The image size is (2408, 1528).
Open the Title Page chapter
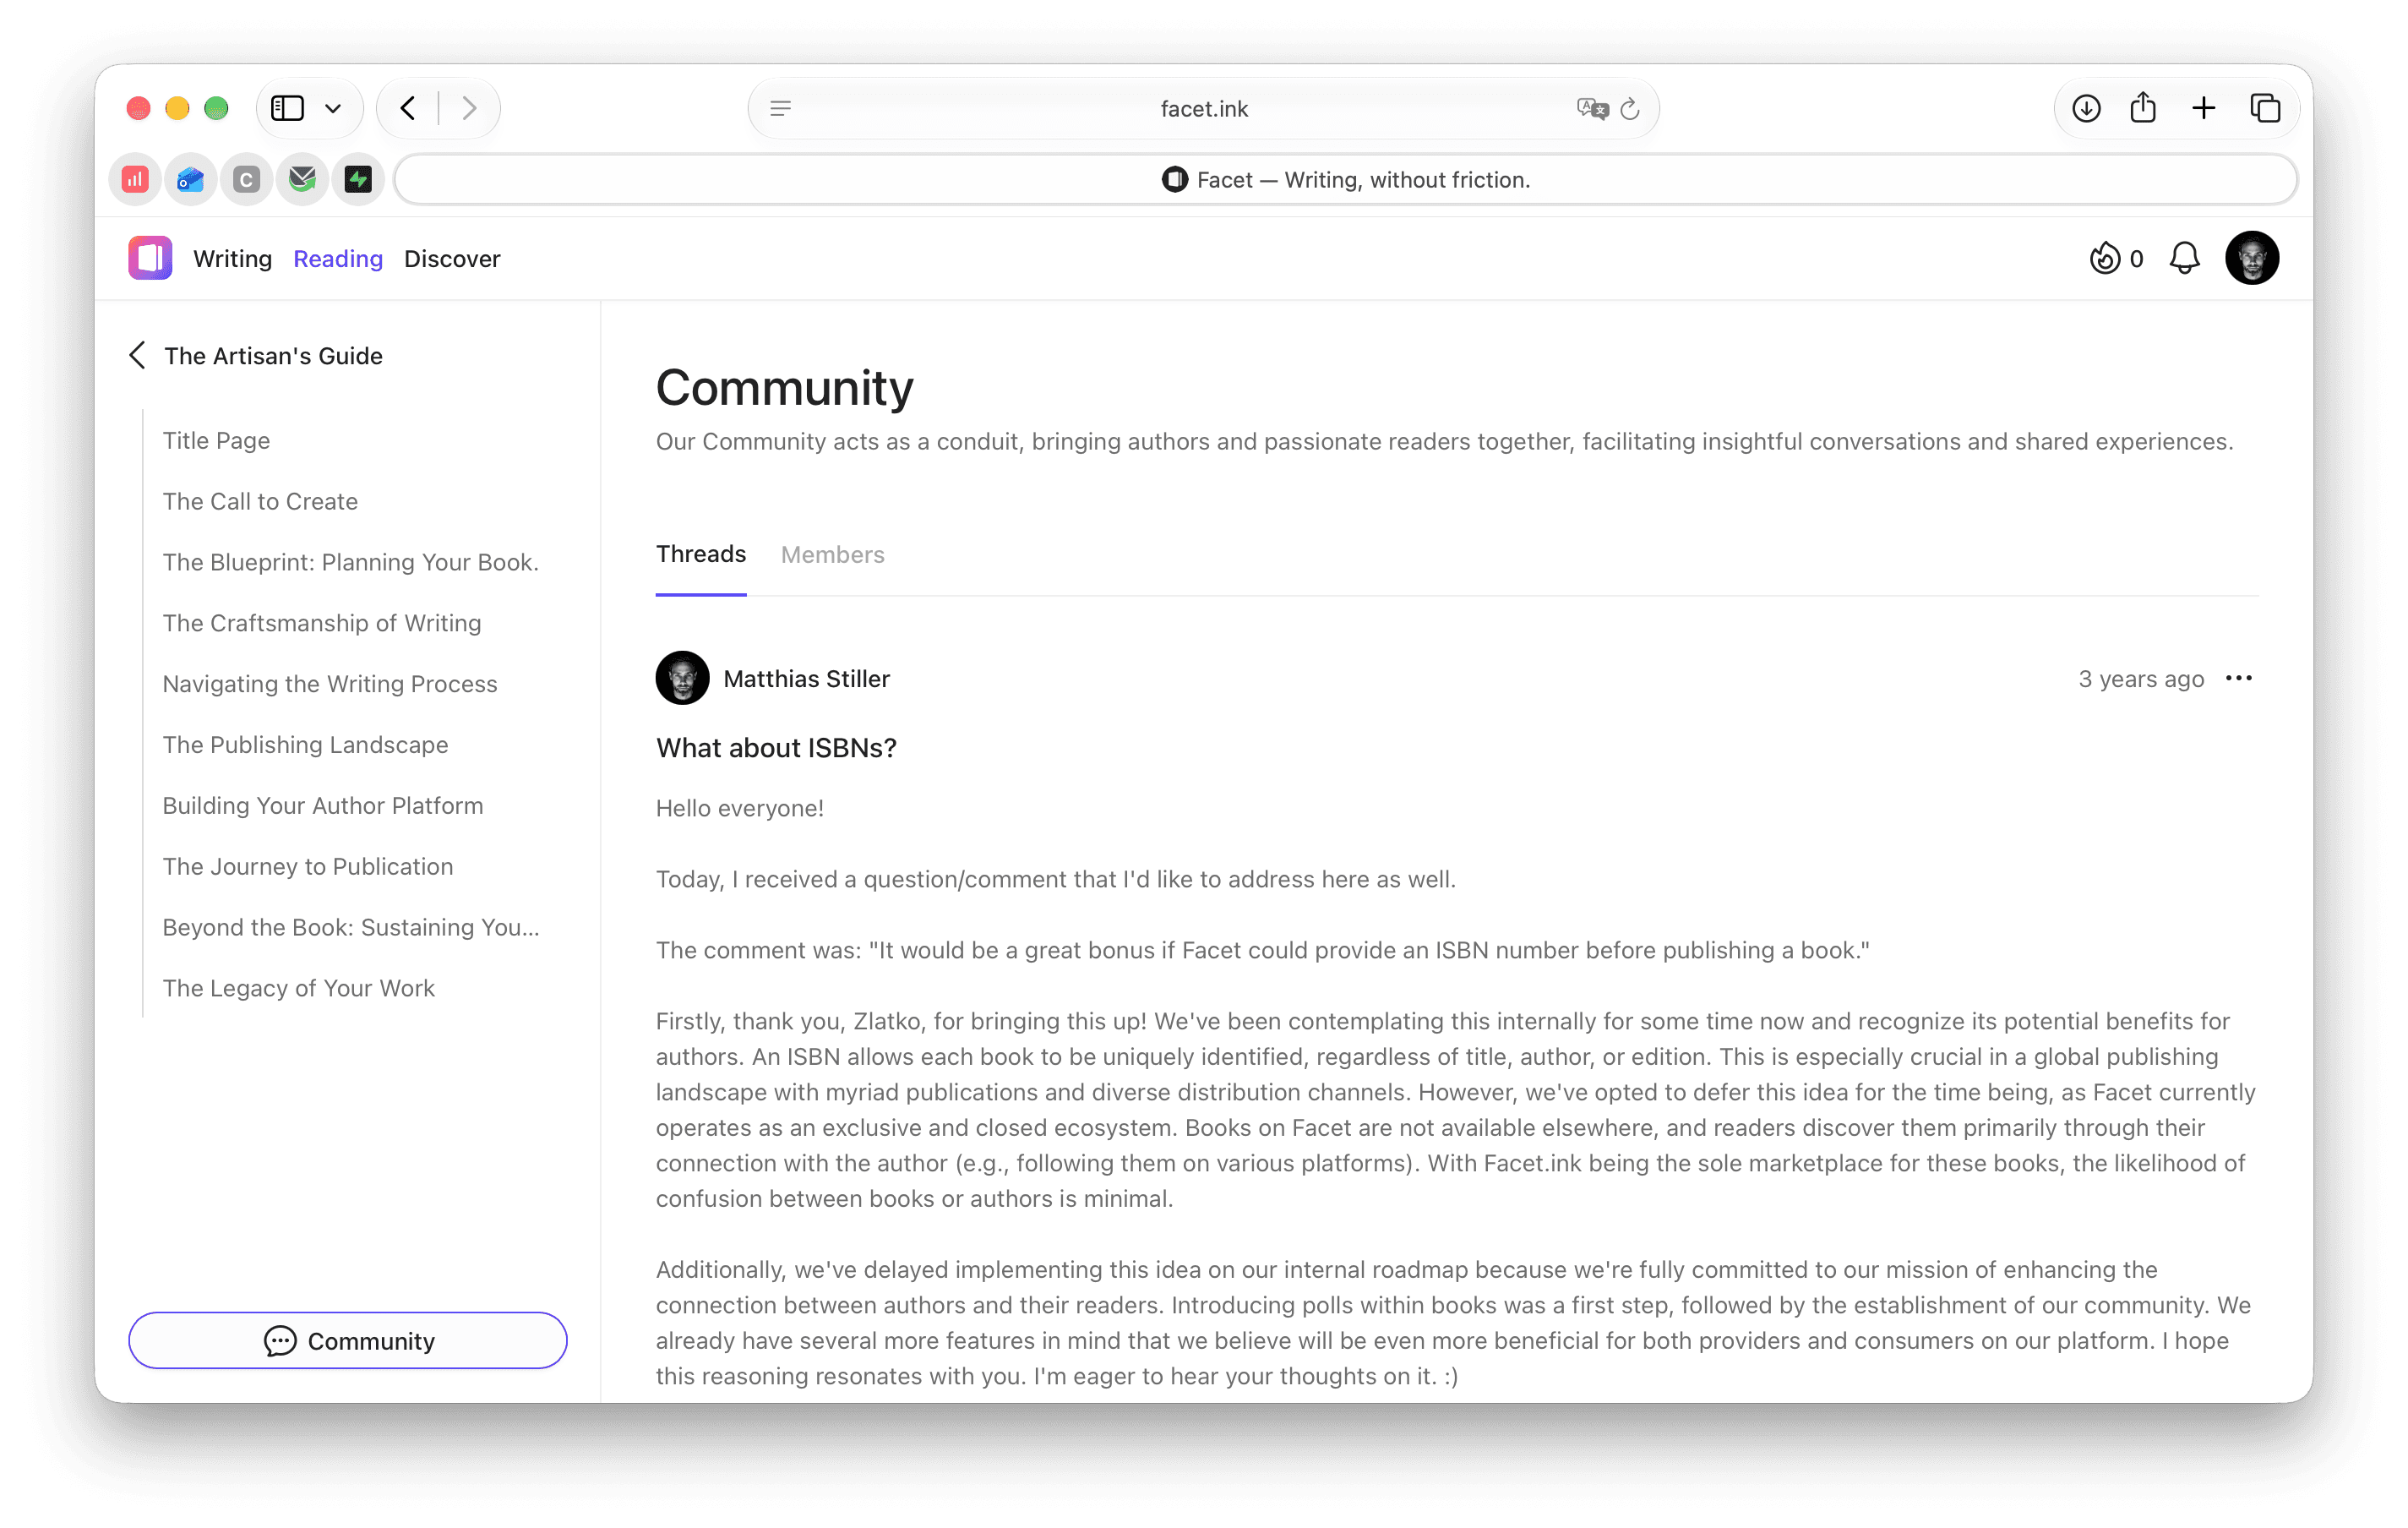(x=216, y=440)
